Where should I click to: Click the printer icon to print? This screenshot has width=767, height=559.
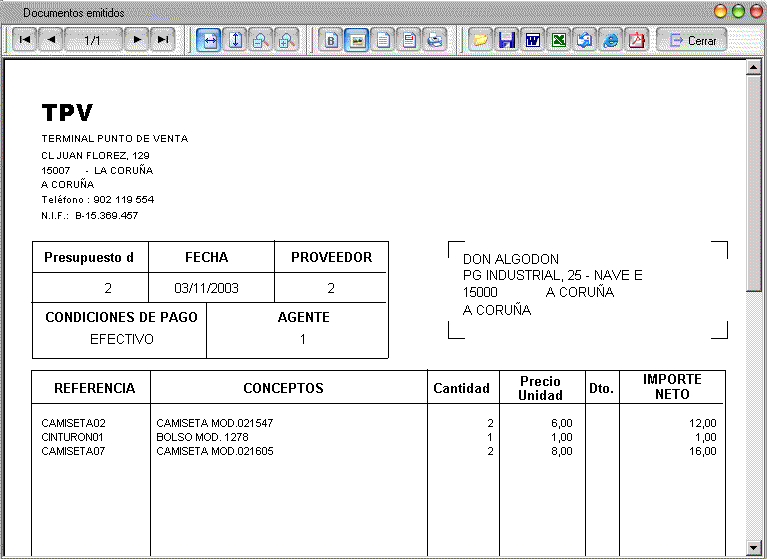435,40
